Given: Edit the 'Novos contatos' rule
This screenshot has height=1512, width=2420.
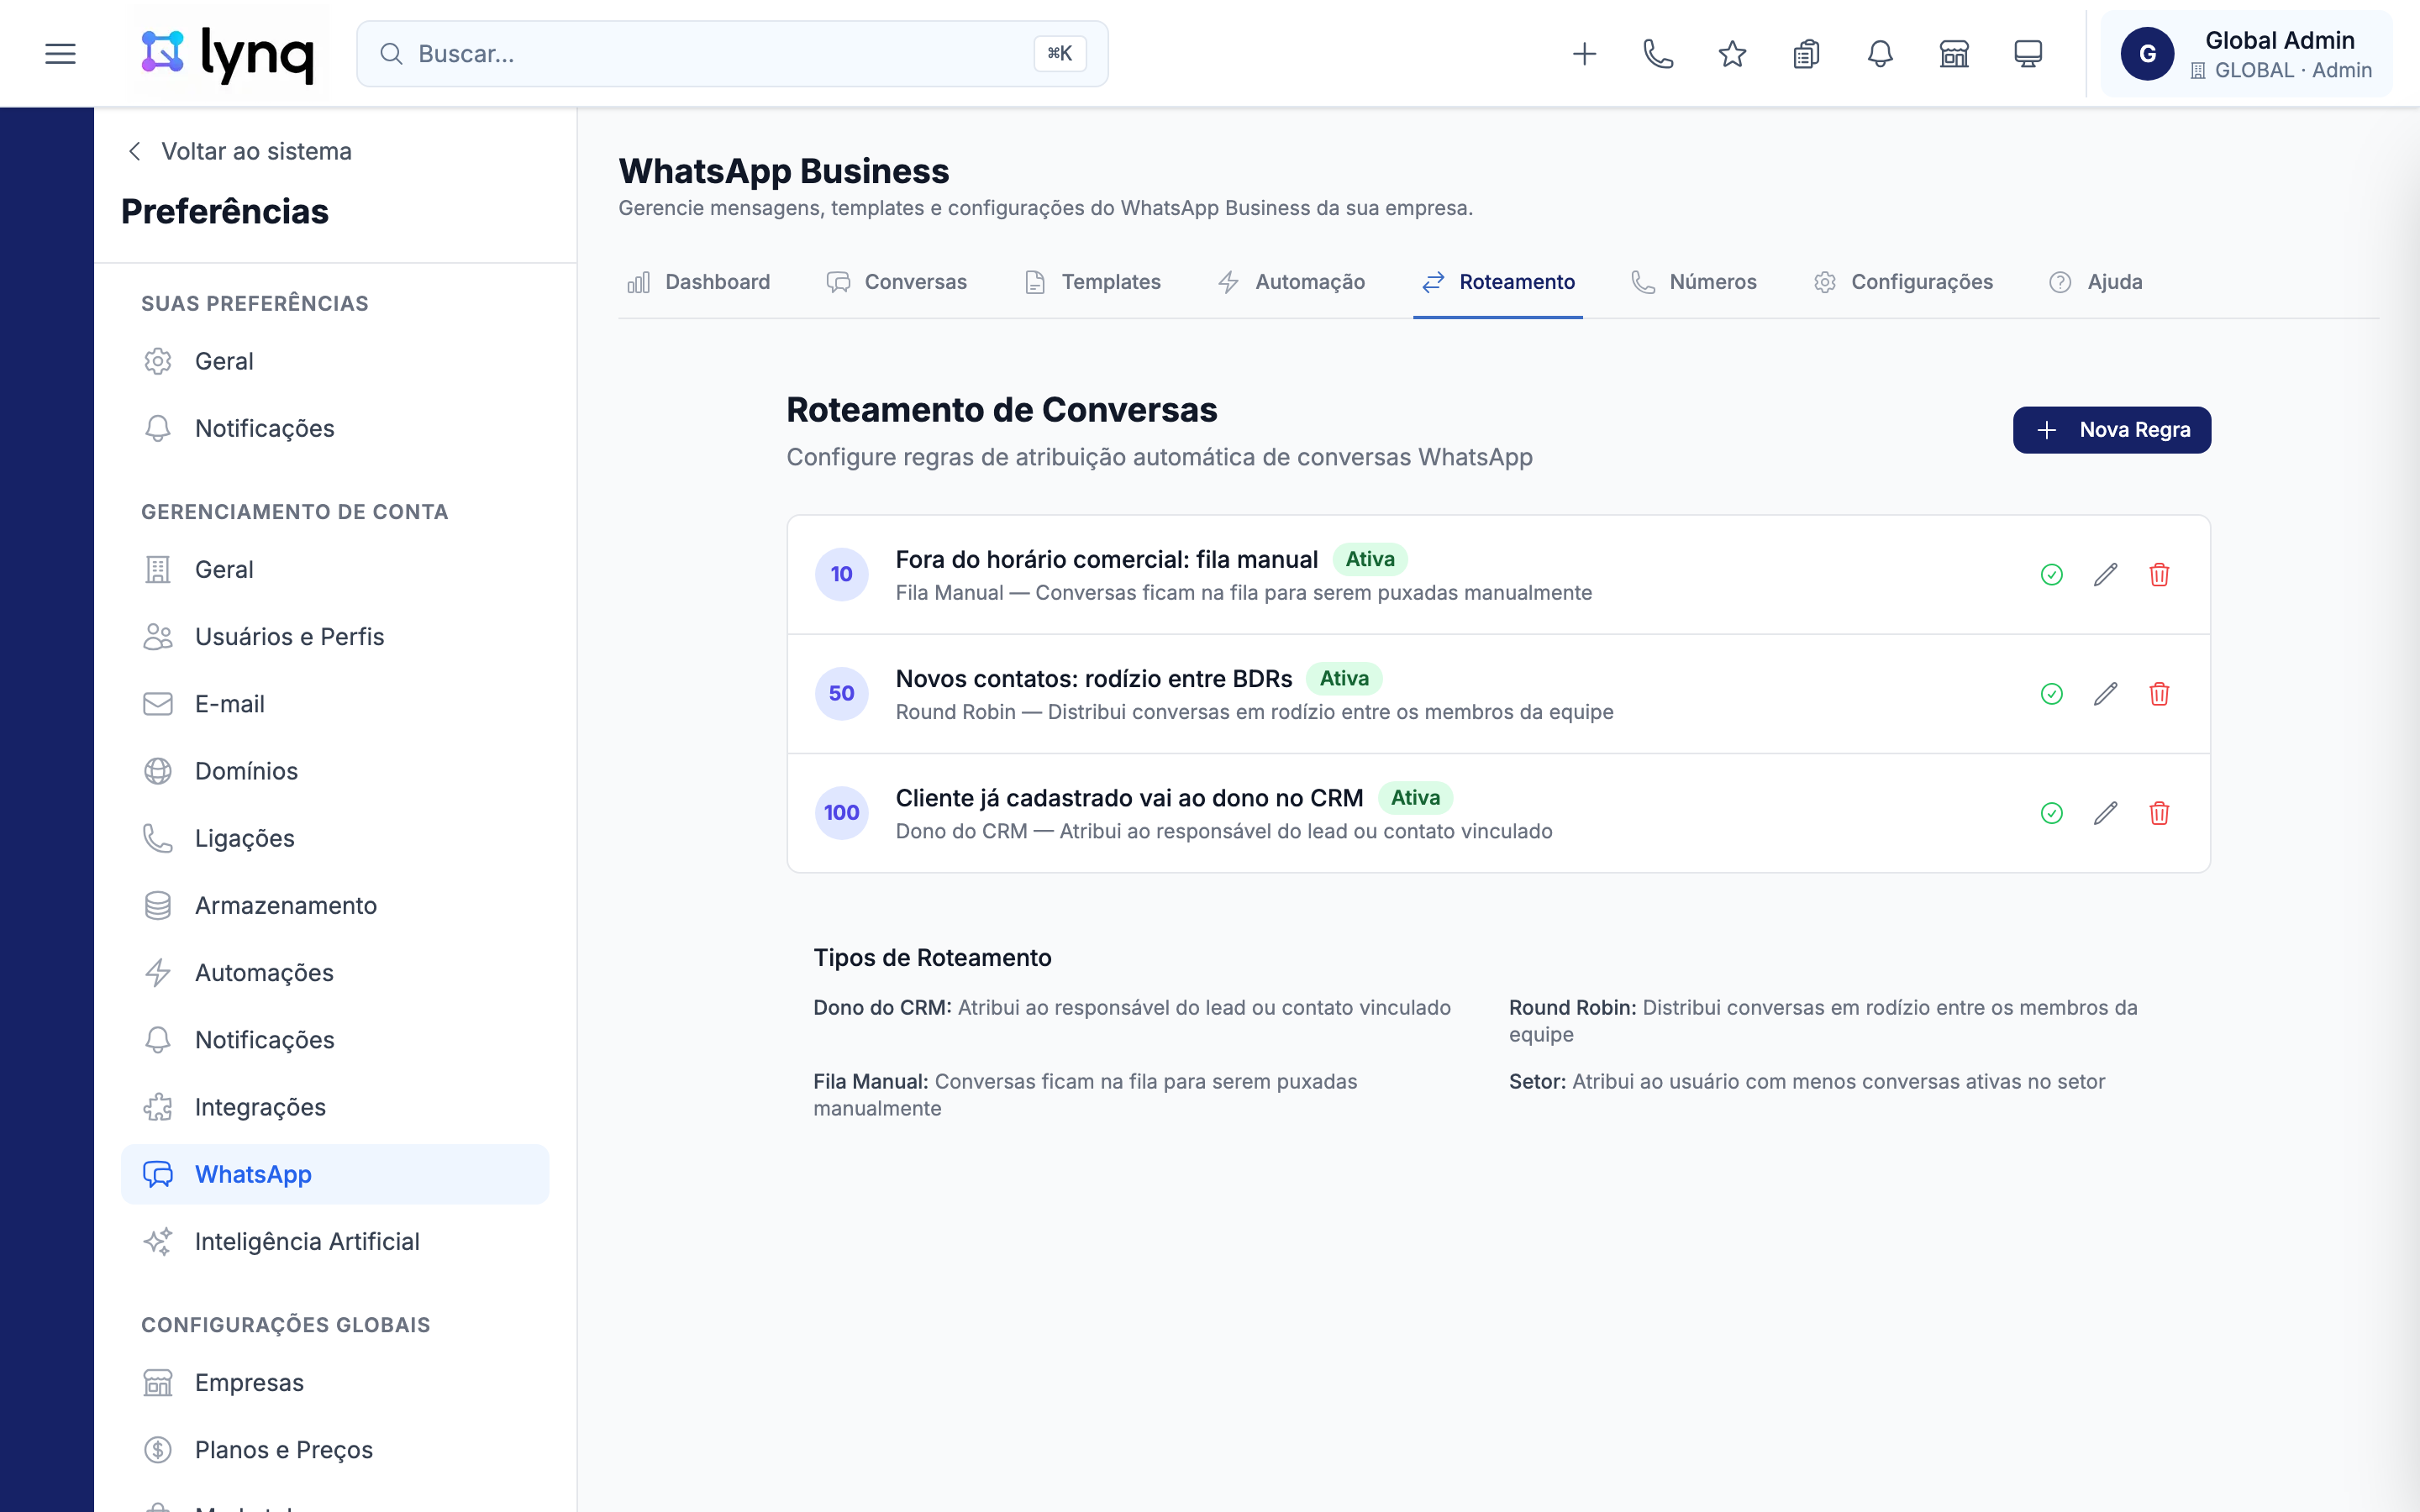Looking at the screenshot, I should (x=2105, y=694).
